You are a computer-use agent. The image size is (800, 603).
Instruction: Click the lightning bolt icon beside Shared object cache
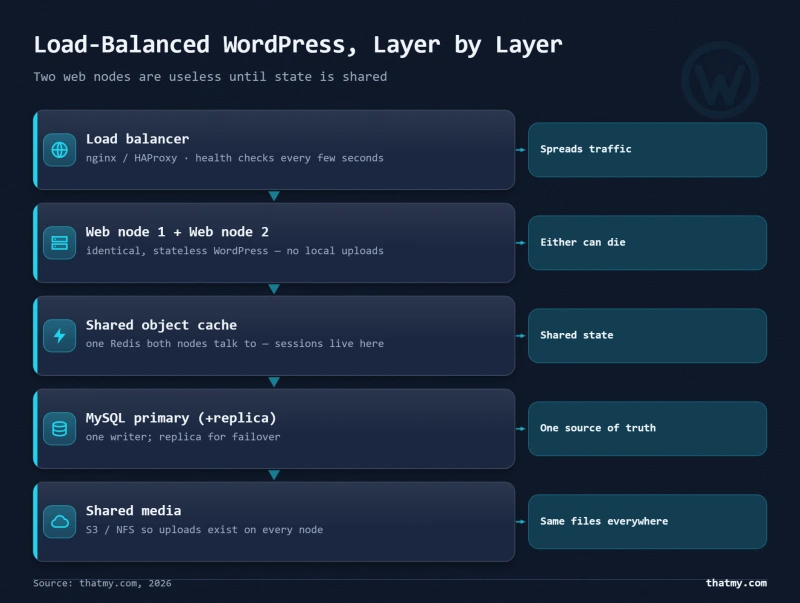coord(60,336)
